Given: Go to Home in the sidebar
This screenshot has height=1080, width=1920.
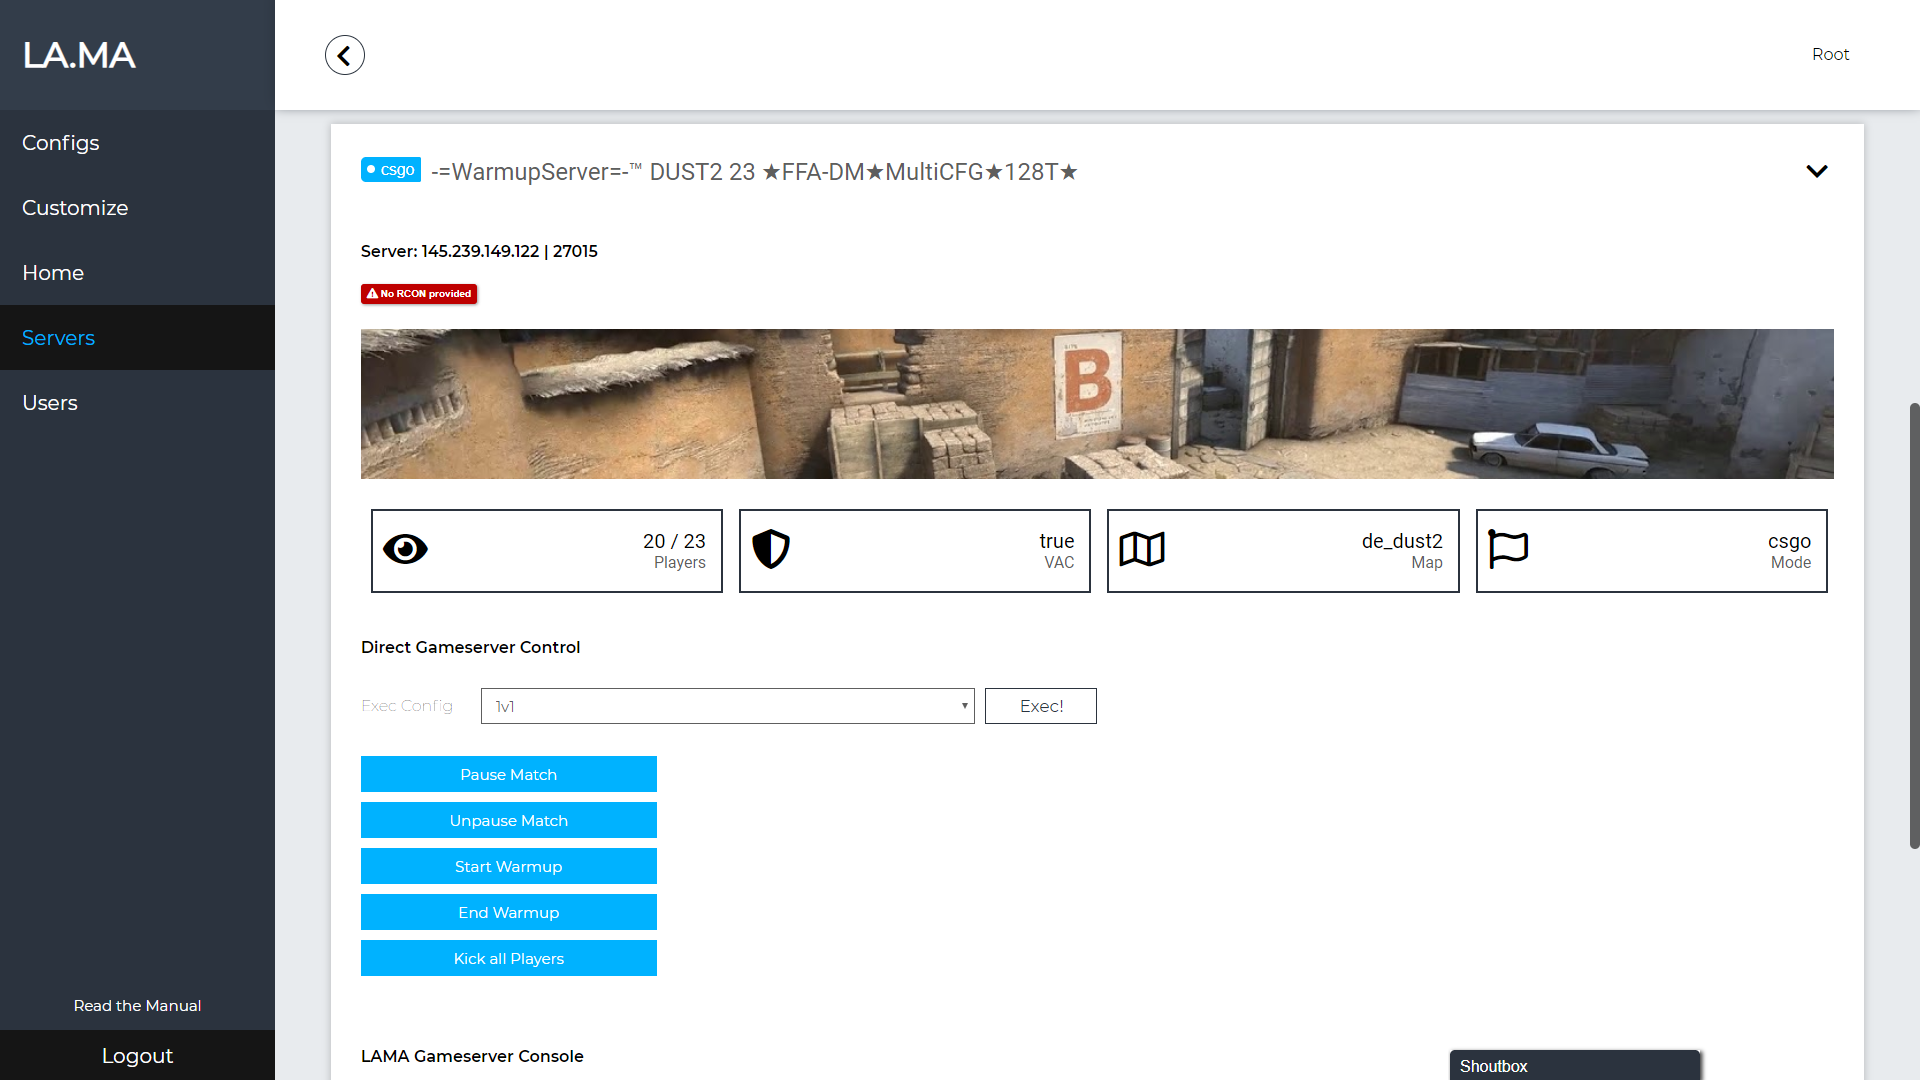Looking at the screenshot, I should [137, 273].
